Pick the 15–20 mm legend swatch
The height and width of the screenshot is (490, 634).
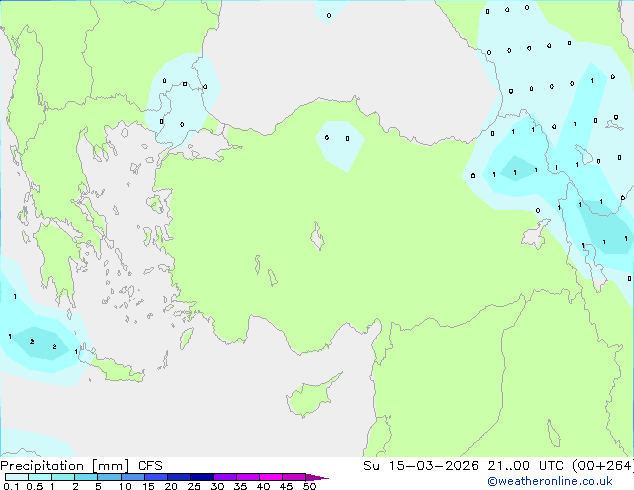click(x=155, y=477)
